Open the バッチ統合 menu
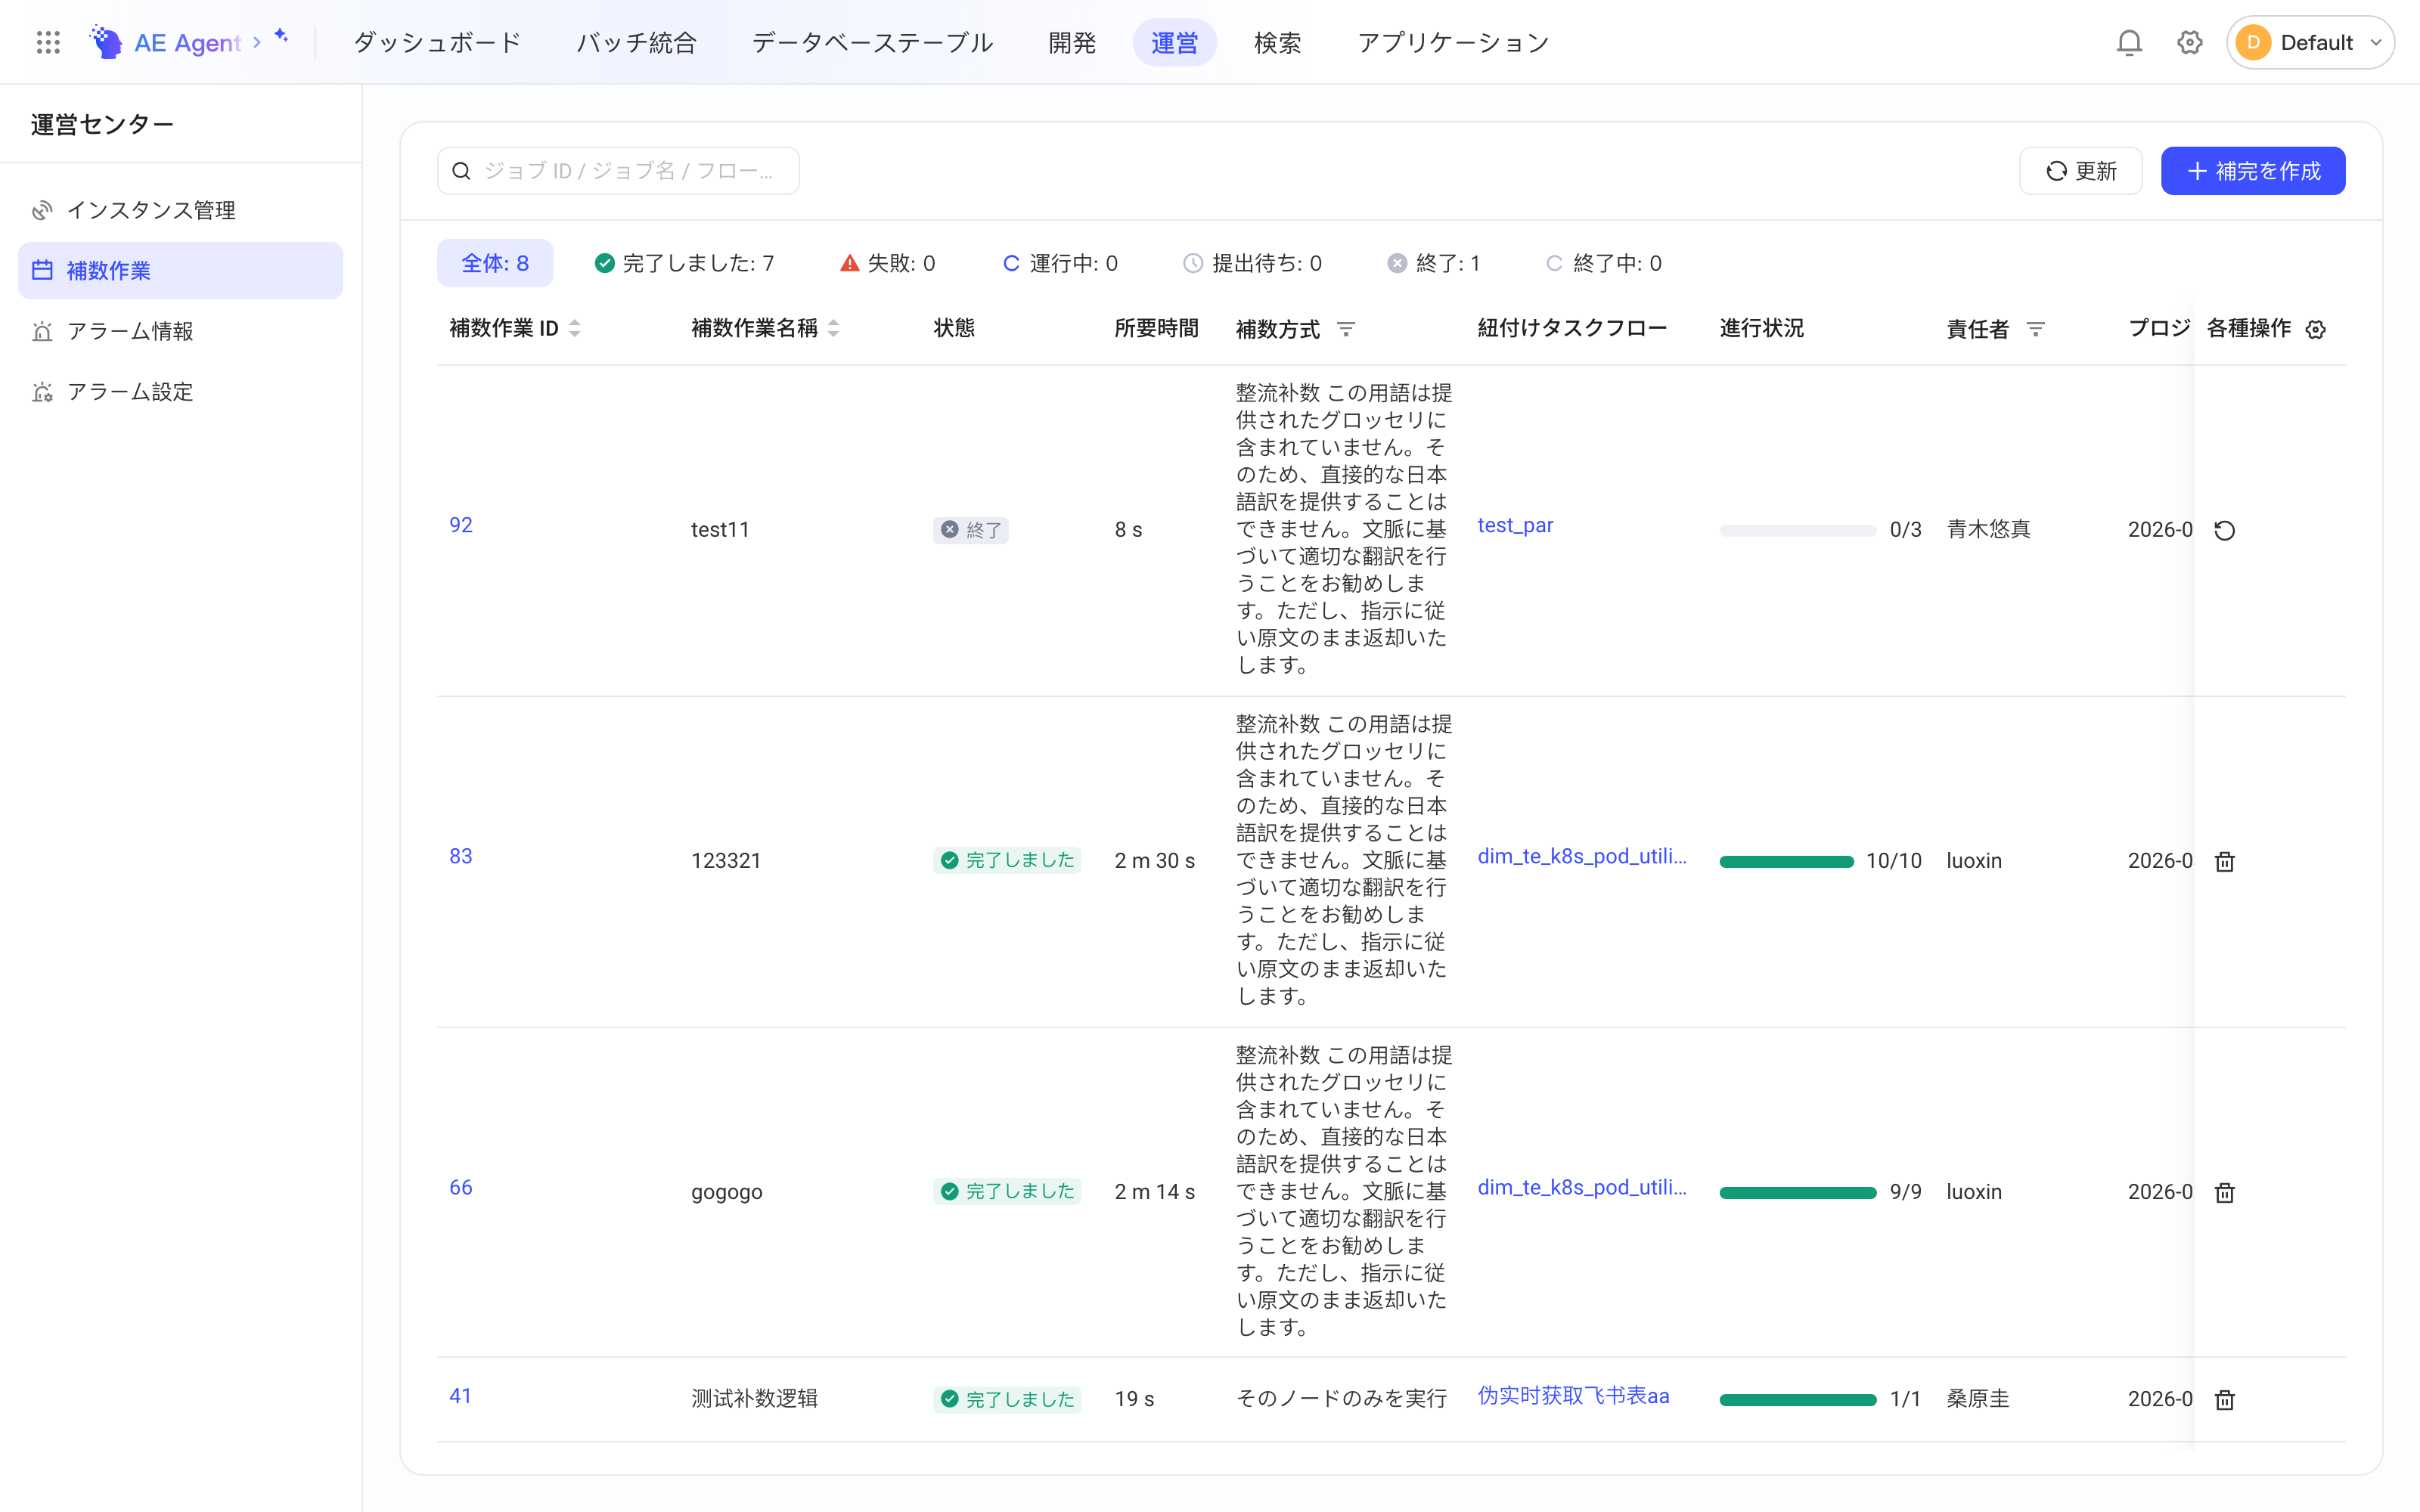Viewport: 2420px width, 1512px height. [637, 42]
